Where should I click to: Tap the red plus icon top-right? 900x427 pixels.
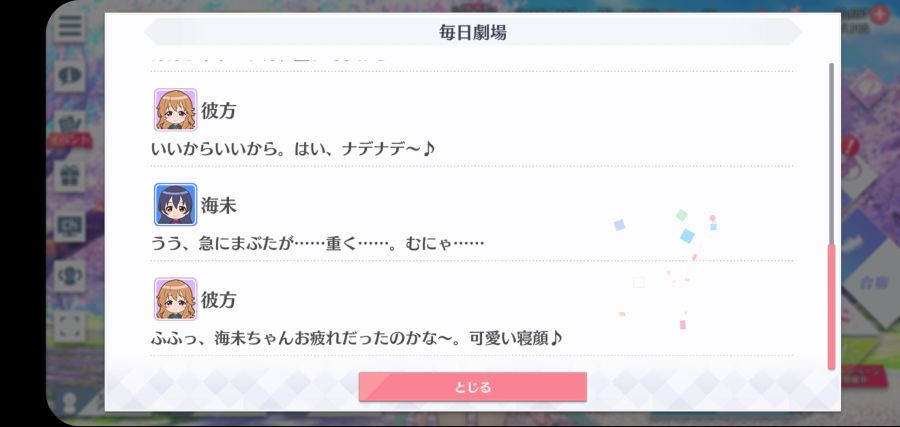click(878, 14)
